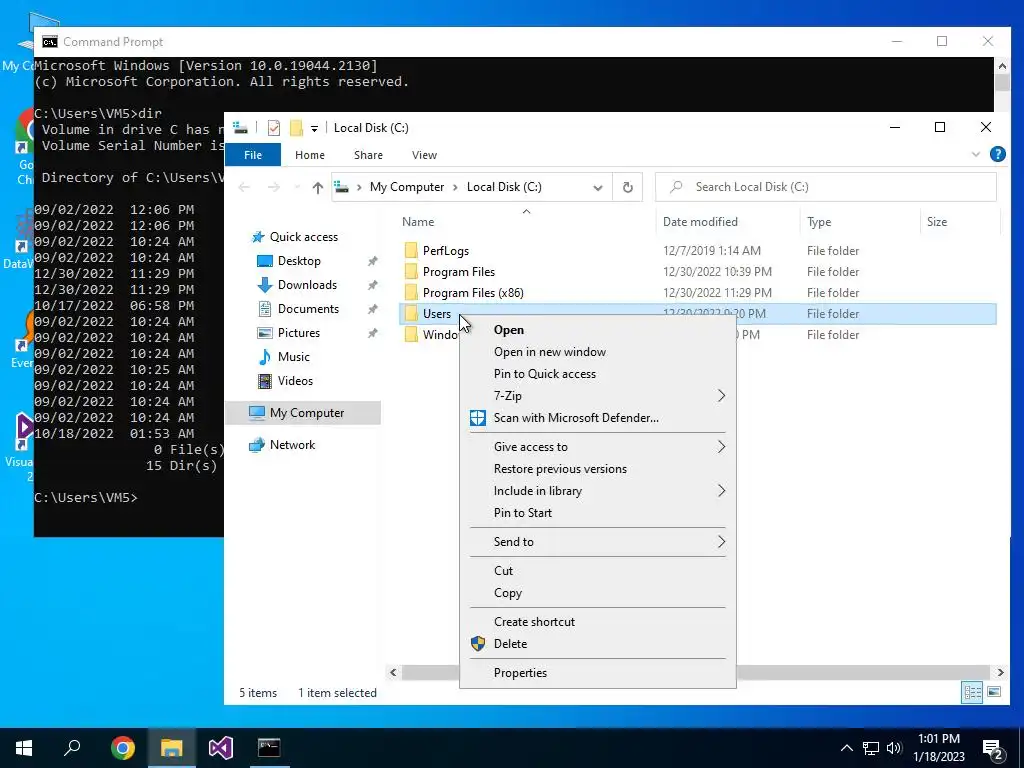Click horizontal scrollbar left arrow in Explorer
Screen dimensions: 1024x768
coord(393,672)
